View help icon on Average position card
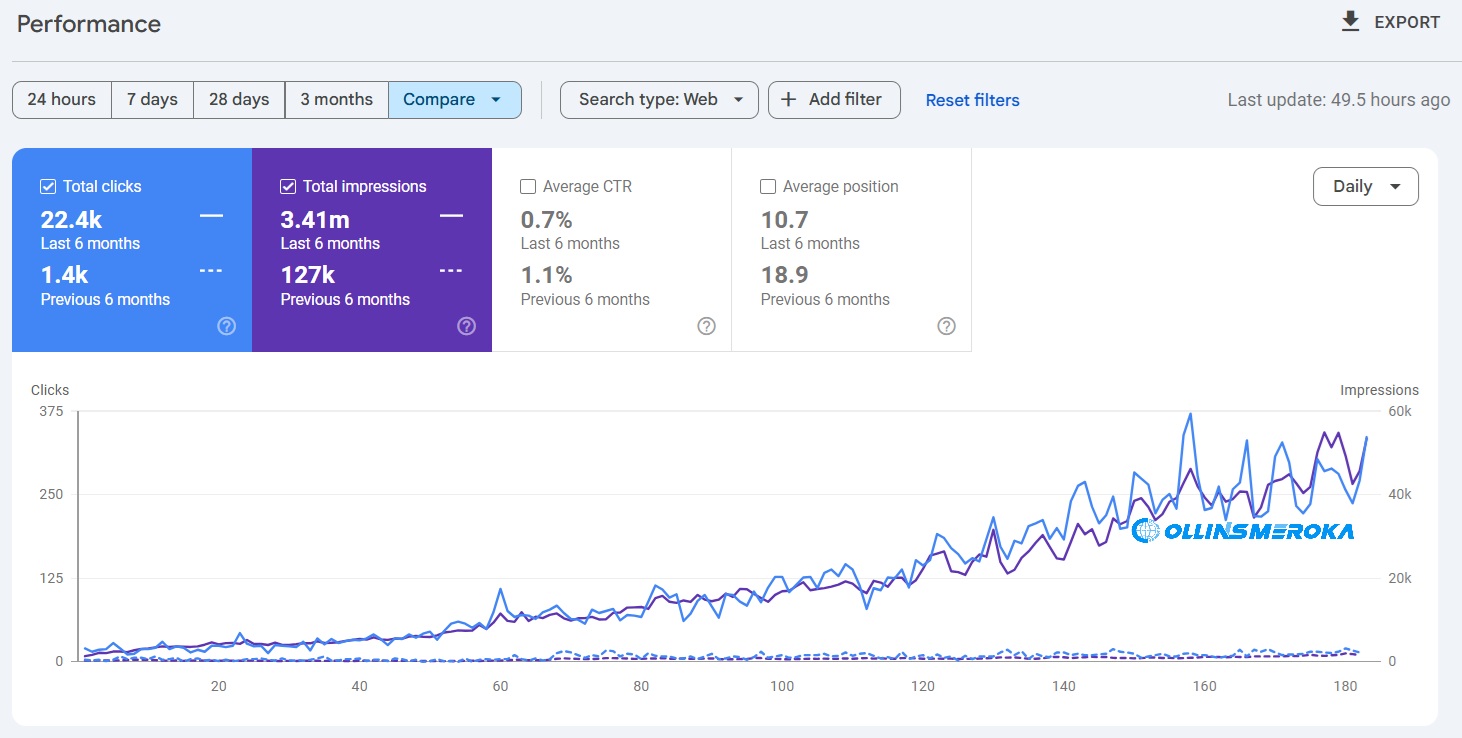Image resolution: width=1462 pixels, height=738 pixels. (x=946, y=325)
